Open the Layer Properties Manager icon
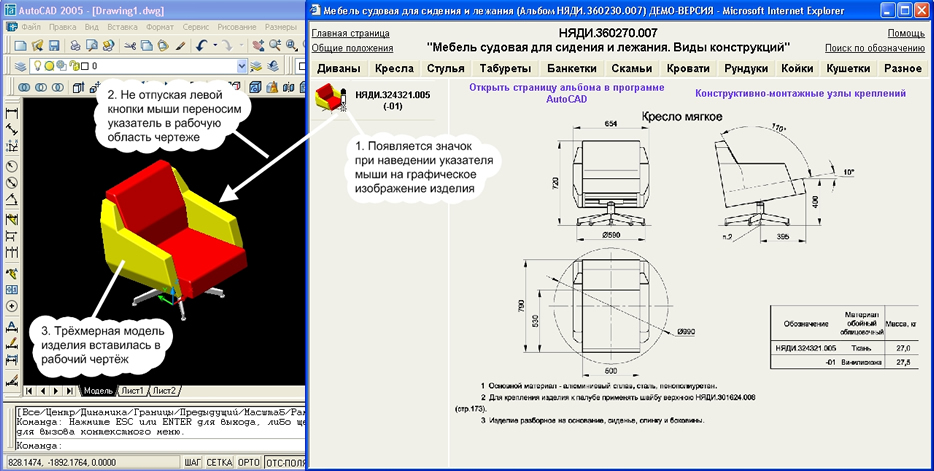This screenshot has width=934, height=471. click(x=20, y=66)
